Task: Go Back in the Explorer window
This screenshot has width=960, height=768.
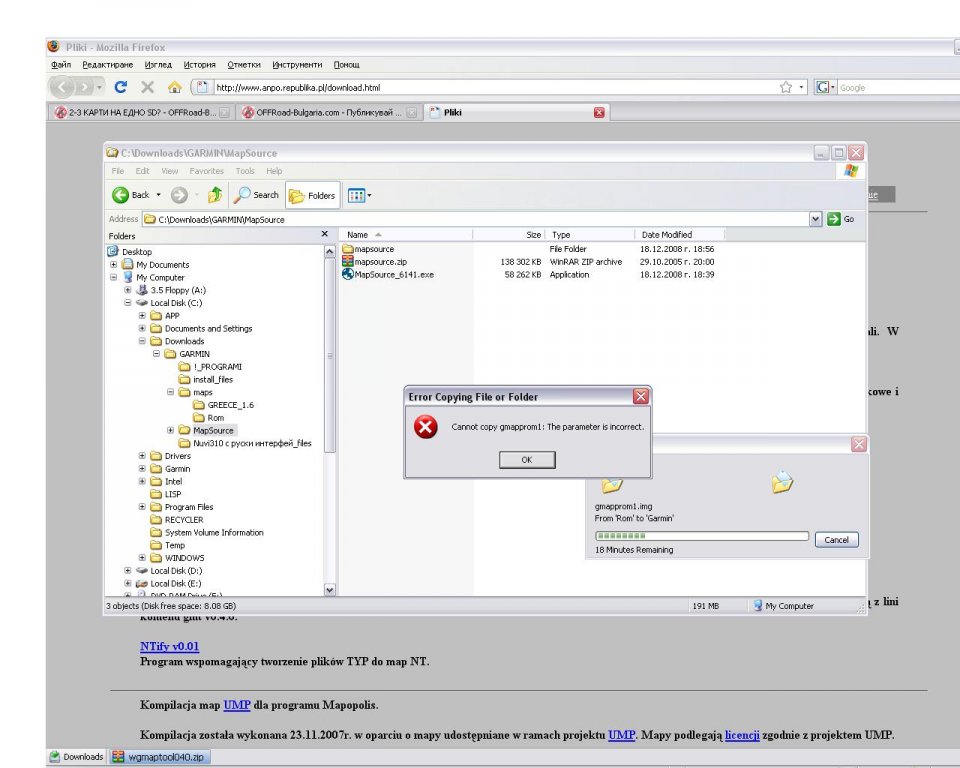Action: coord(130,195)
